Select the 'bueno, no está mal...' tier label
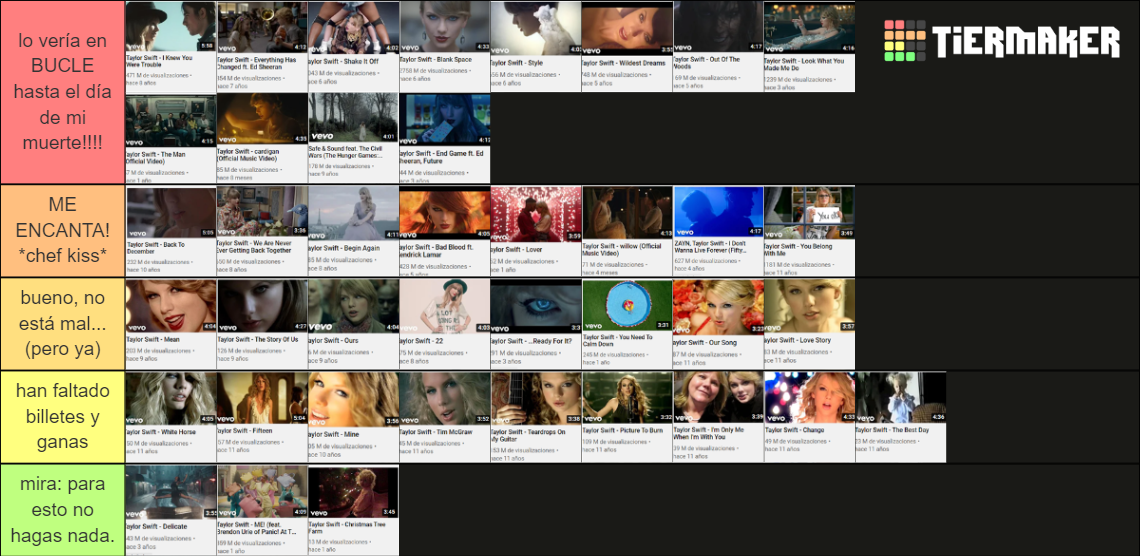 point(63,324)
